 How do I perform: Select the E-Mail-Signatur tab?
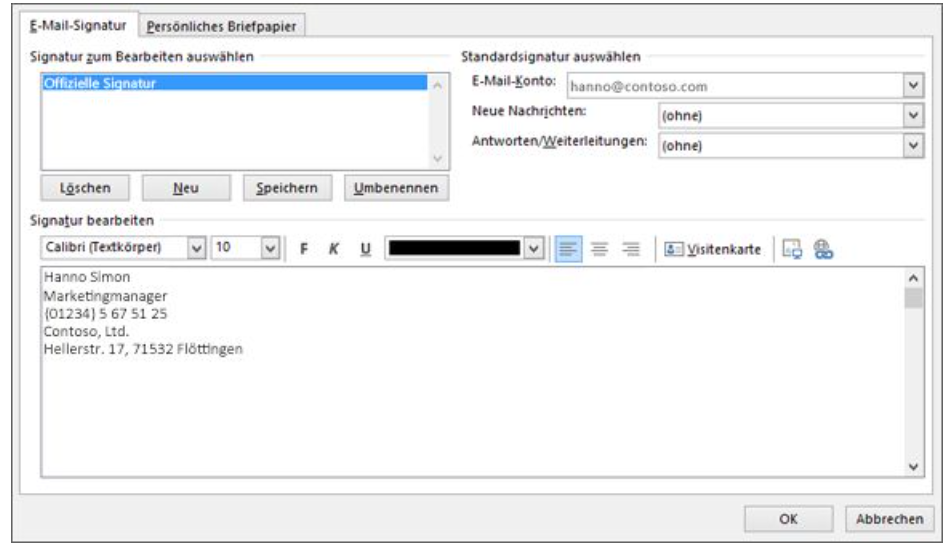[78, 26]
